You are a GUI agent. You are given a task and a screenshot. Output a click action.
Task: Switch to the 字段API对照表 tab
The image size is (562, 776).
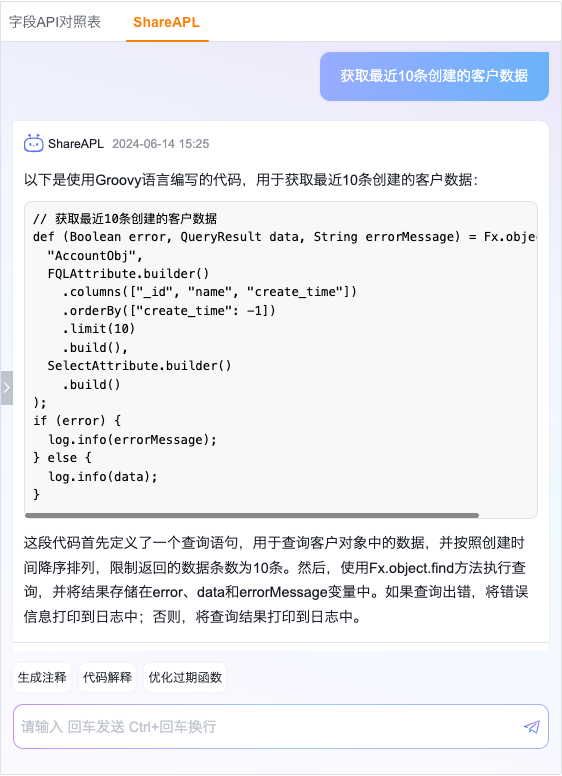tap(55, 22)
